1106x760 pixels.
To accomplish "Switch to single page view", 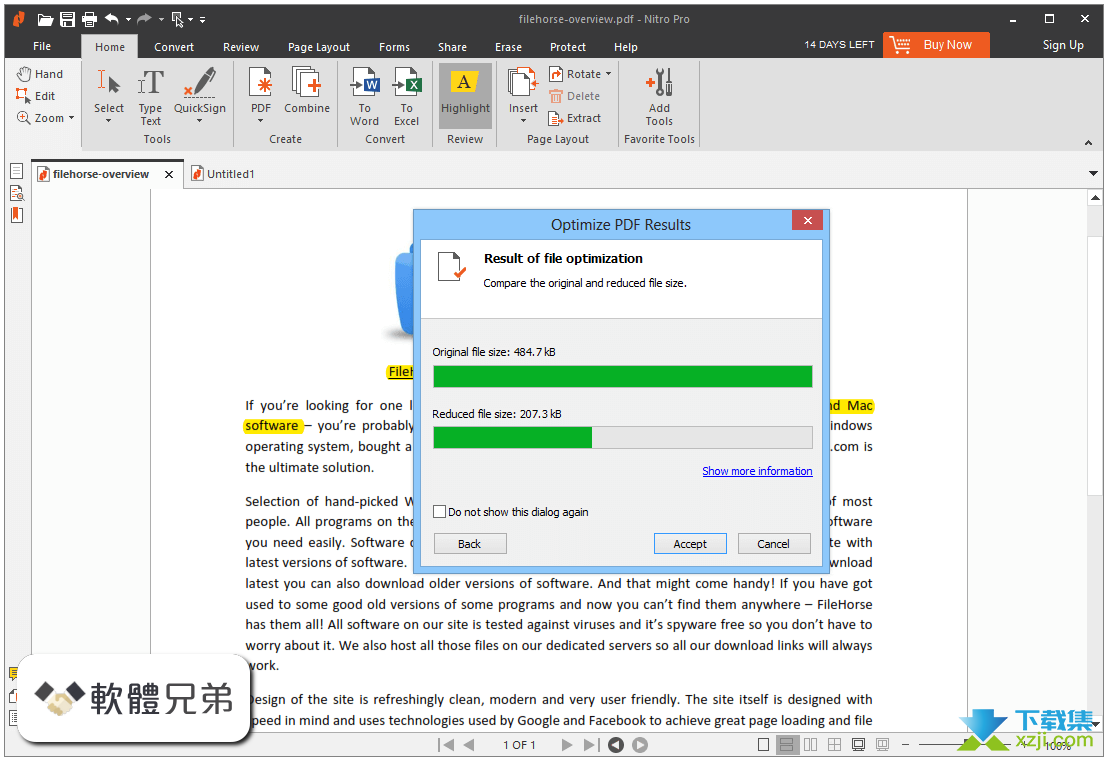I will 763,744.
